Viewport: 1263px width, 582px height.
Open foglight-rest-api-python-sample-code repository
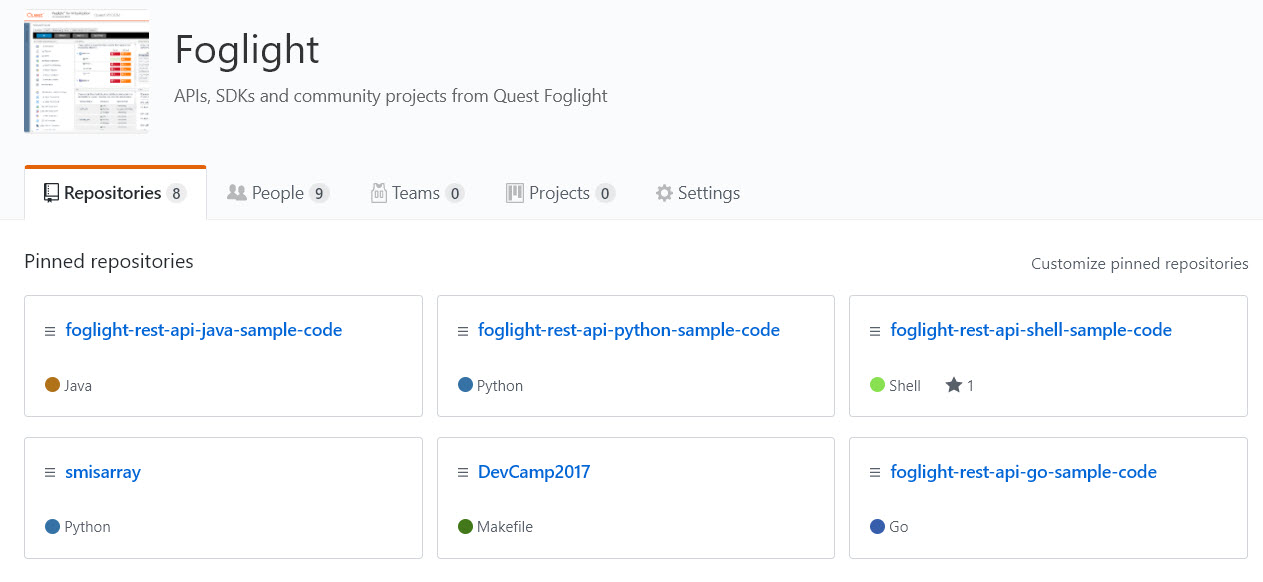tap(629, 330)
